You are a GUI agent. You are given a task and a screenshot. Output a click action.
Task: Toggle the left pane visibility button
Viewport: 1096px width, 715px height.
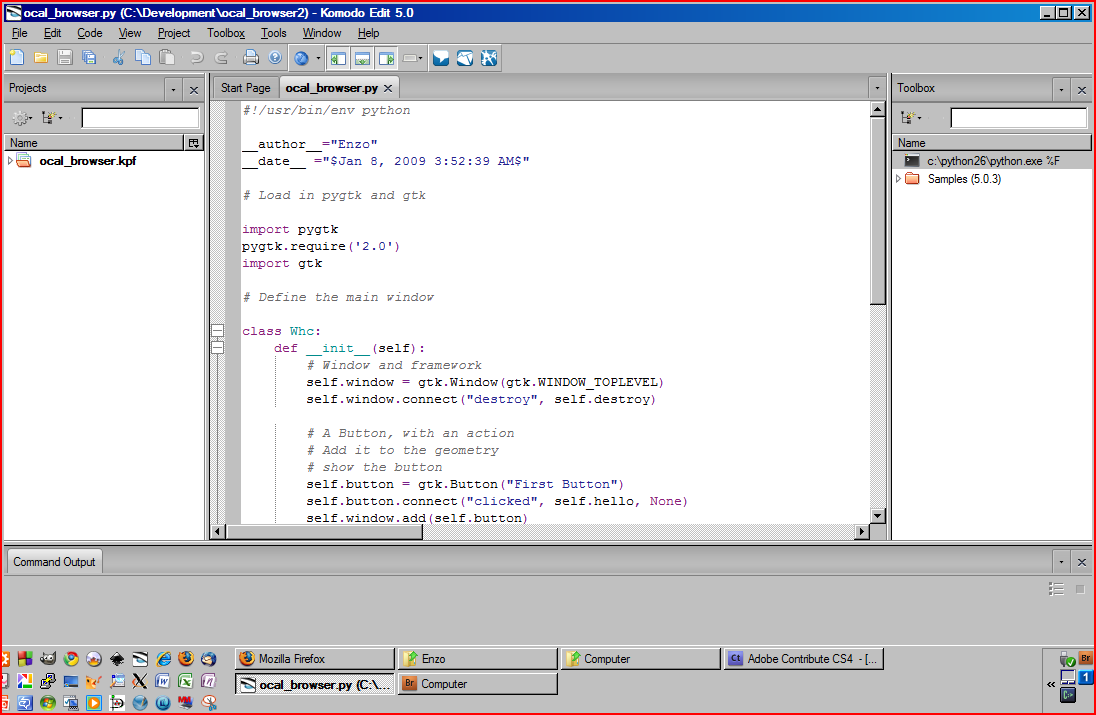(338, 59)
